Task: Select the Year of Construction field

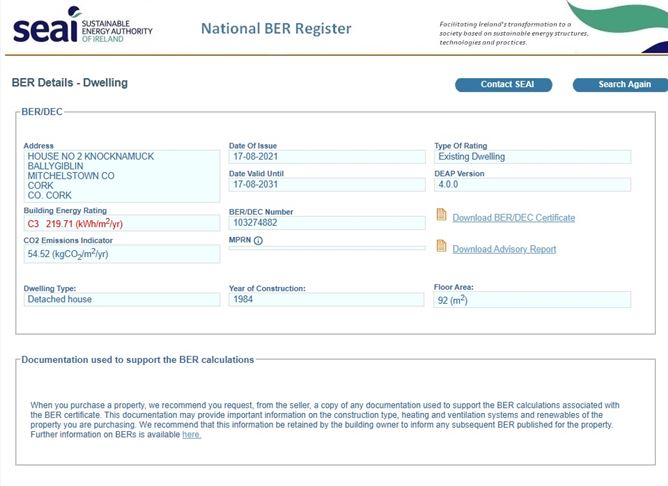Action: click(x=326, y=300)
